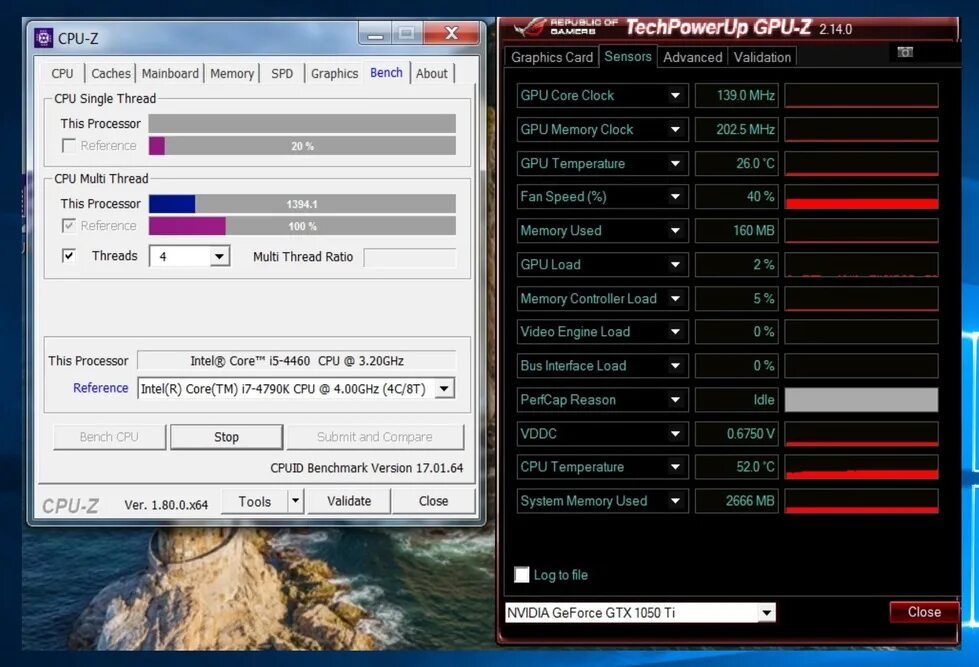Open the Reference processor dropdown
Image resolution: width=979 pixels, height=667 pixels.
click(444, 388)
